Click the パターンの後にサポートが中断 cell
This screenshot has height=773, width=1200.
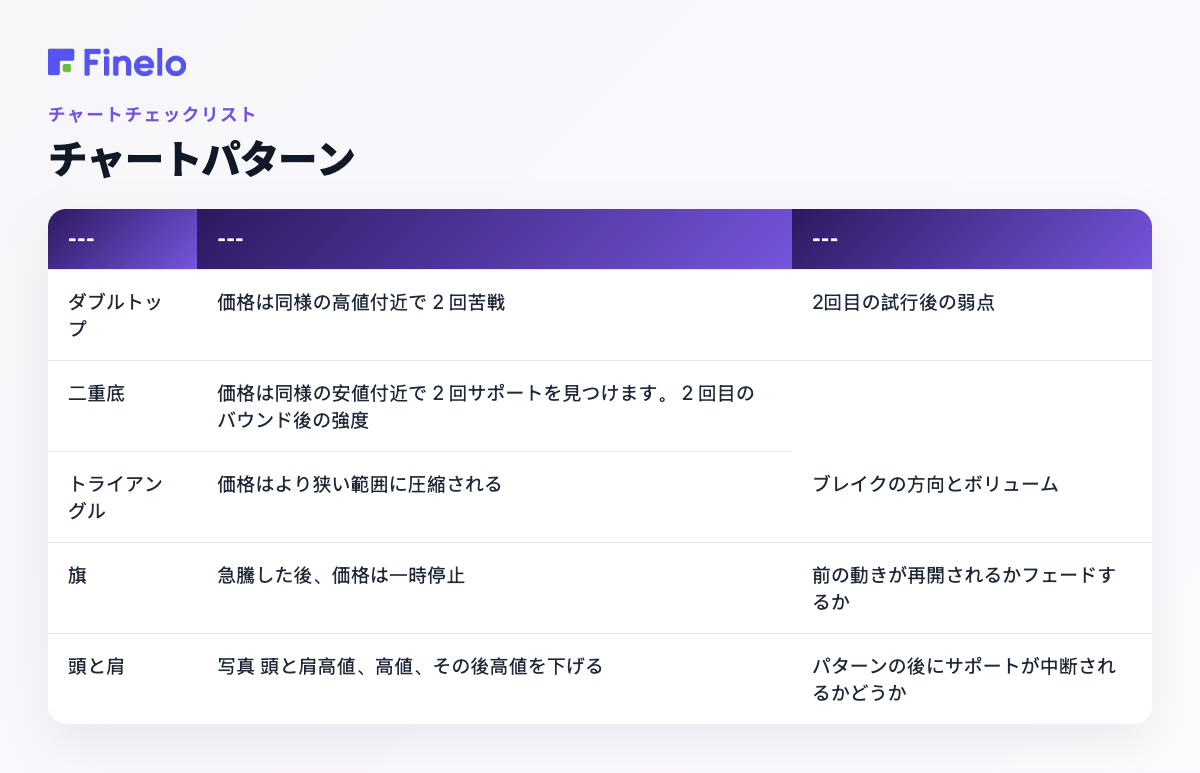(x=972, y=679)
